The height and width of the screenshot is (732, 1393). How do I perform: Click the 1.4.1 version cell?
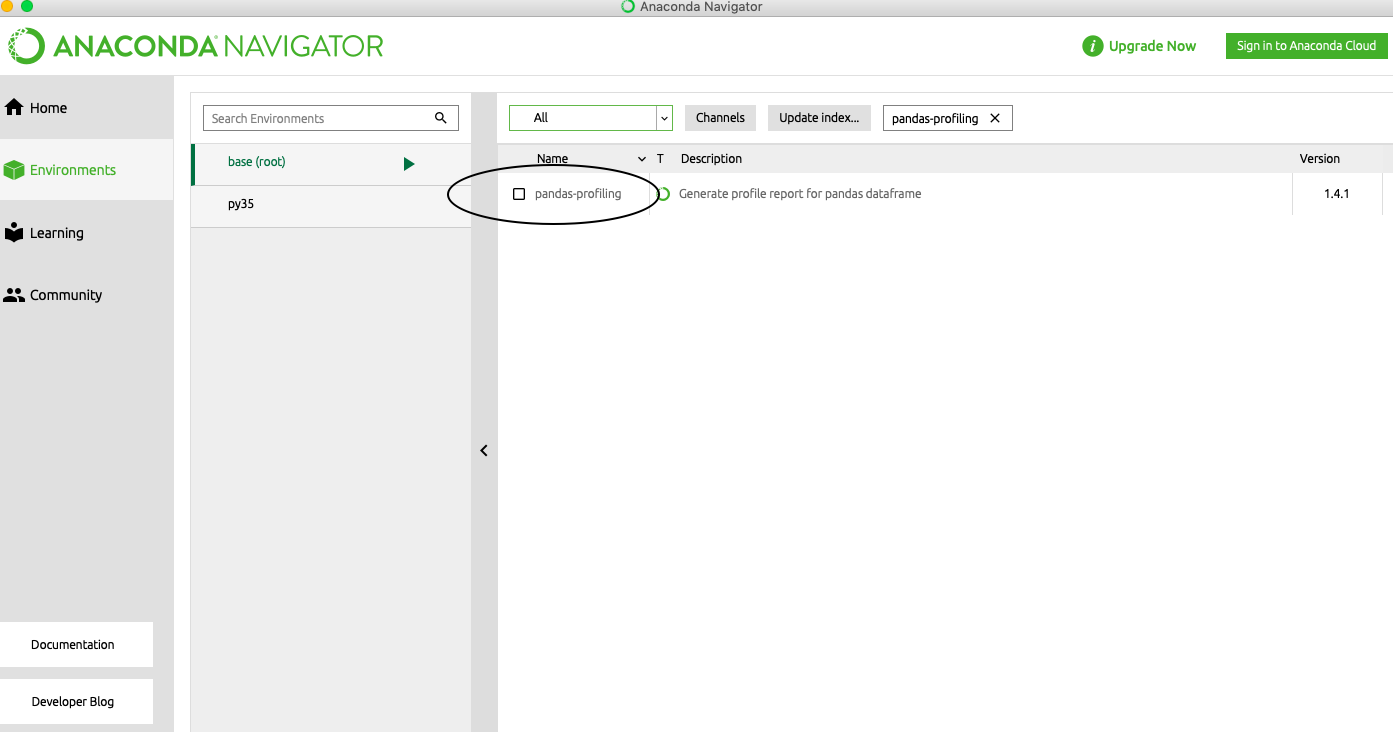(1337, 194)
